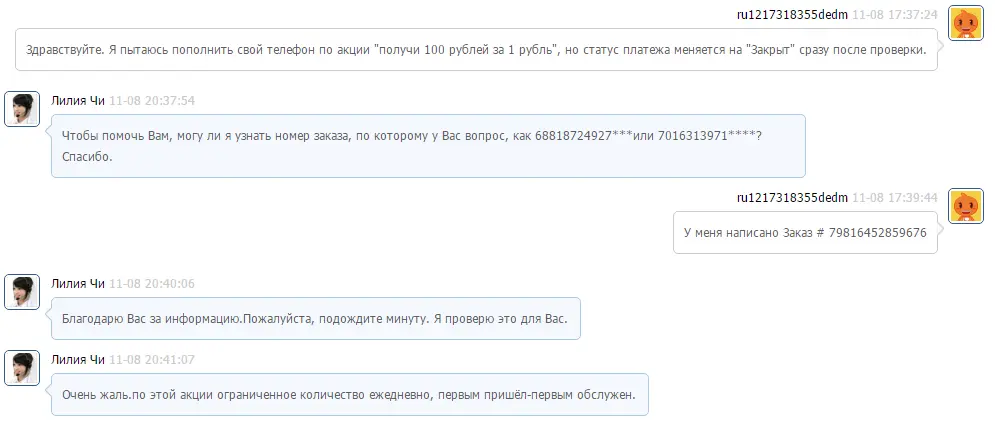Click Лилия Чи's avatar beside the 20:40:06 message

pyautogui.click(x=22, y=291)
